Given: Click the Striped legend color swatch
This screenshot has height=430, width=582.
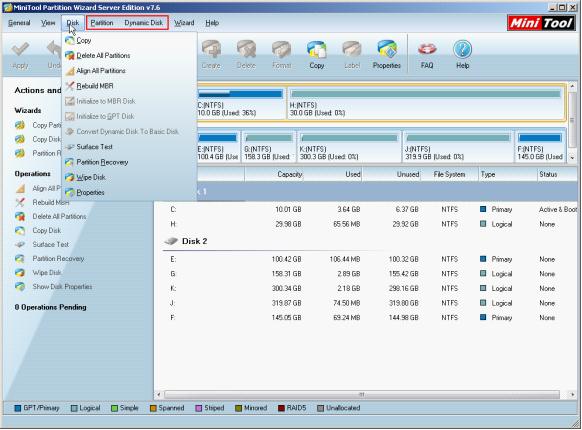Looking at the screenshot, I should pyautogui.click(x=199, y=408).
